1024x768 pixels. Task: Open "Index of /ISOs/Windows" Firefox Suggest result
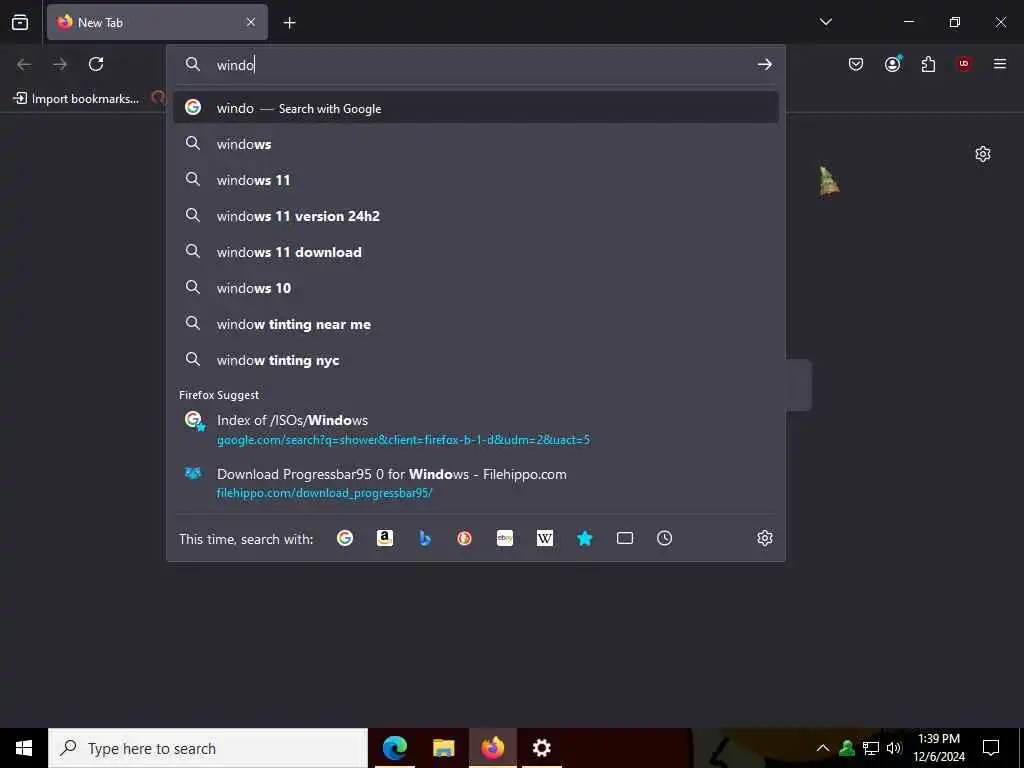(x=475, y=429)
